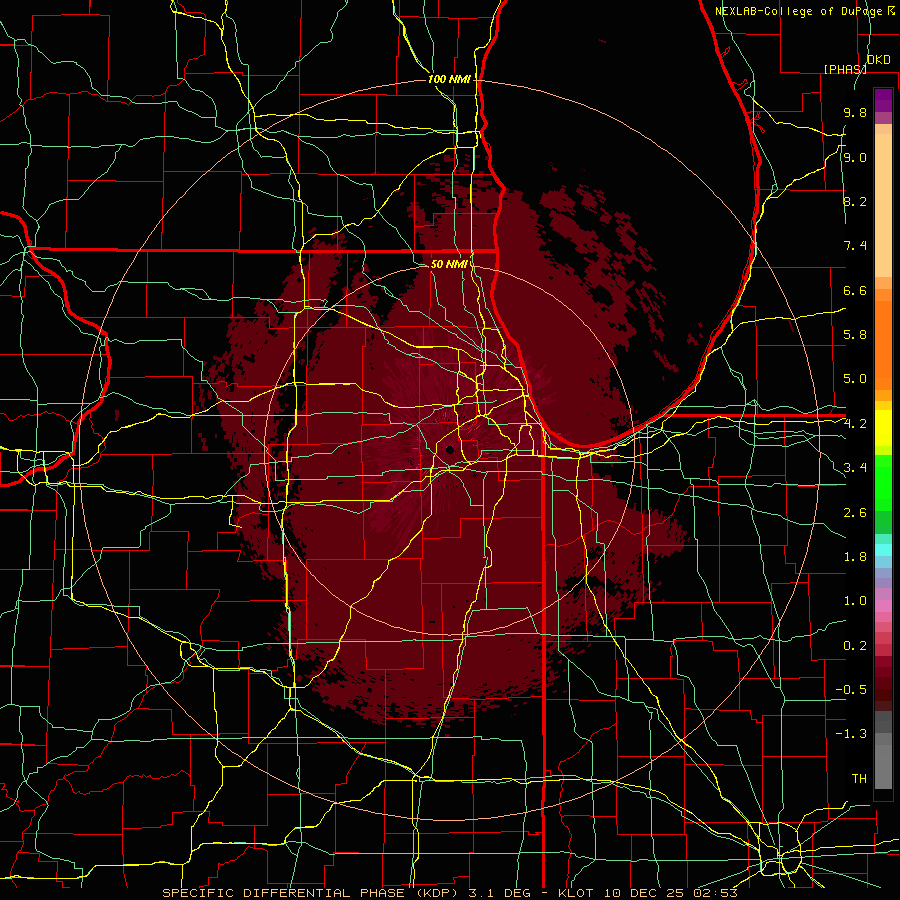Click the 8.2 value on the scale
Screen dimensions: 900x900
coord(855,201)
